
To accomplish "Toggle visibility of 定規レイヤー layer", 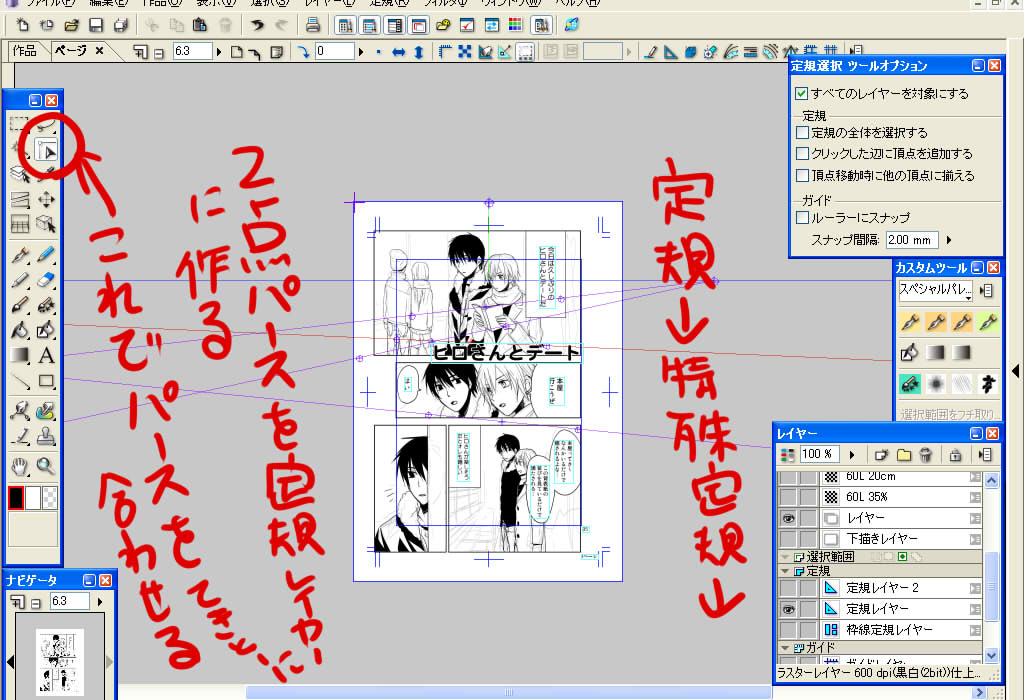I will pyautogui.click(x=788, y=609).
